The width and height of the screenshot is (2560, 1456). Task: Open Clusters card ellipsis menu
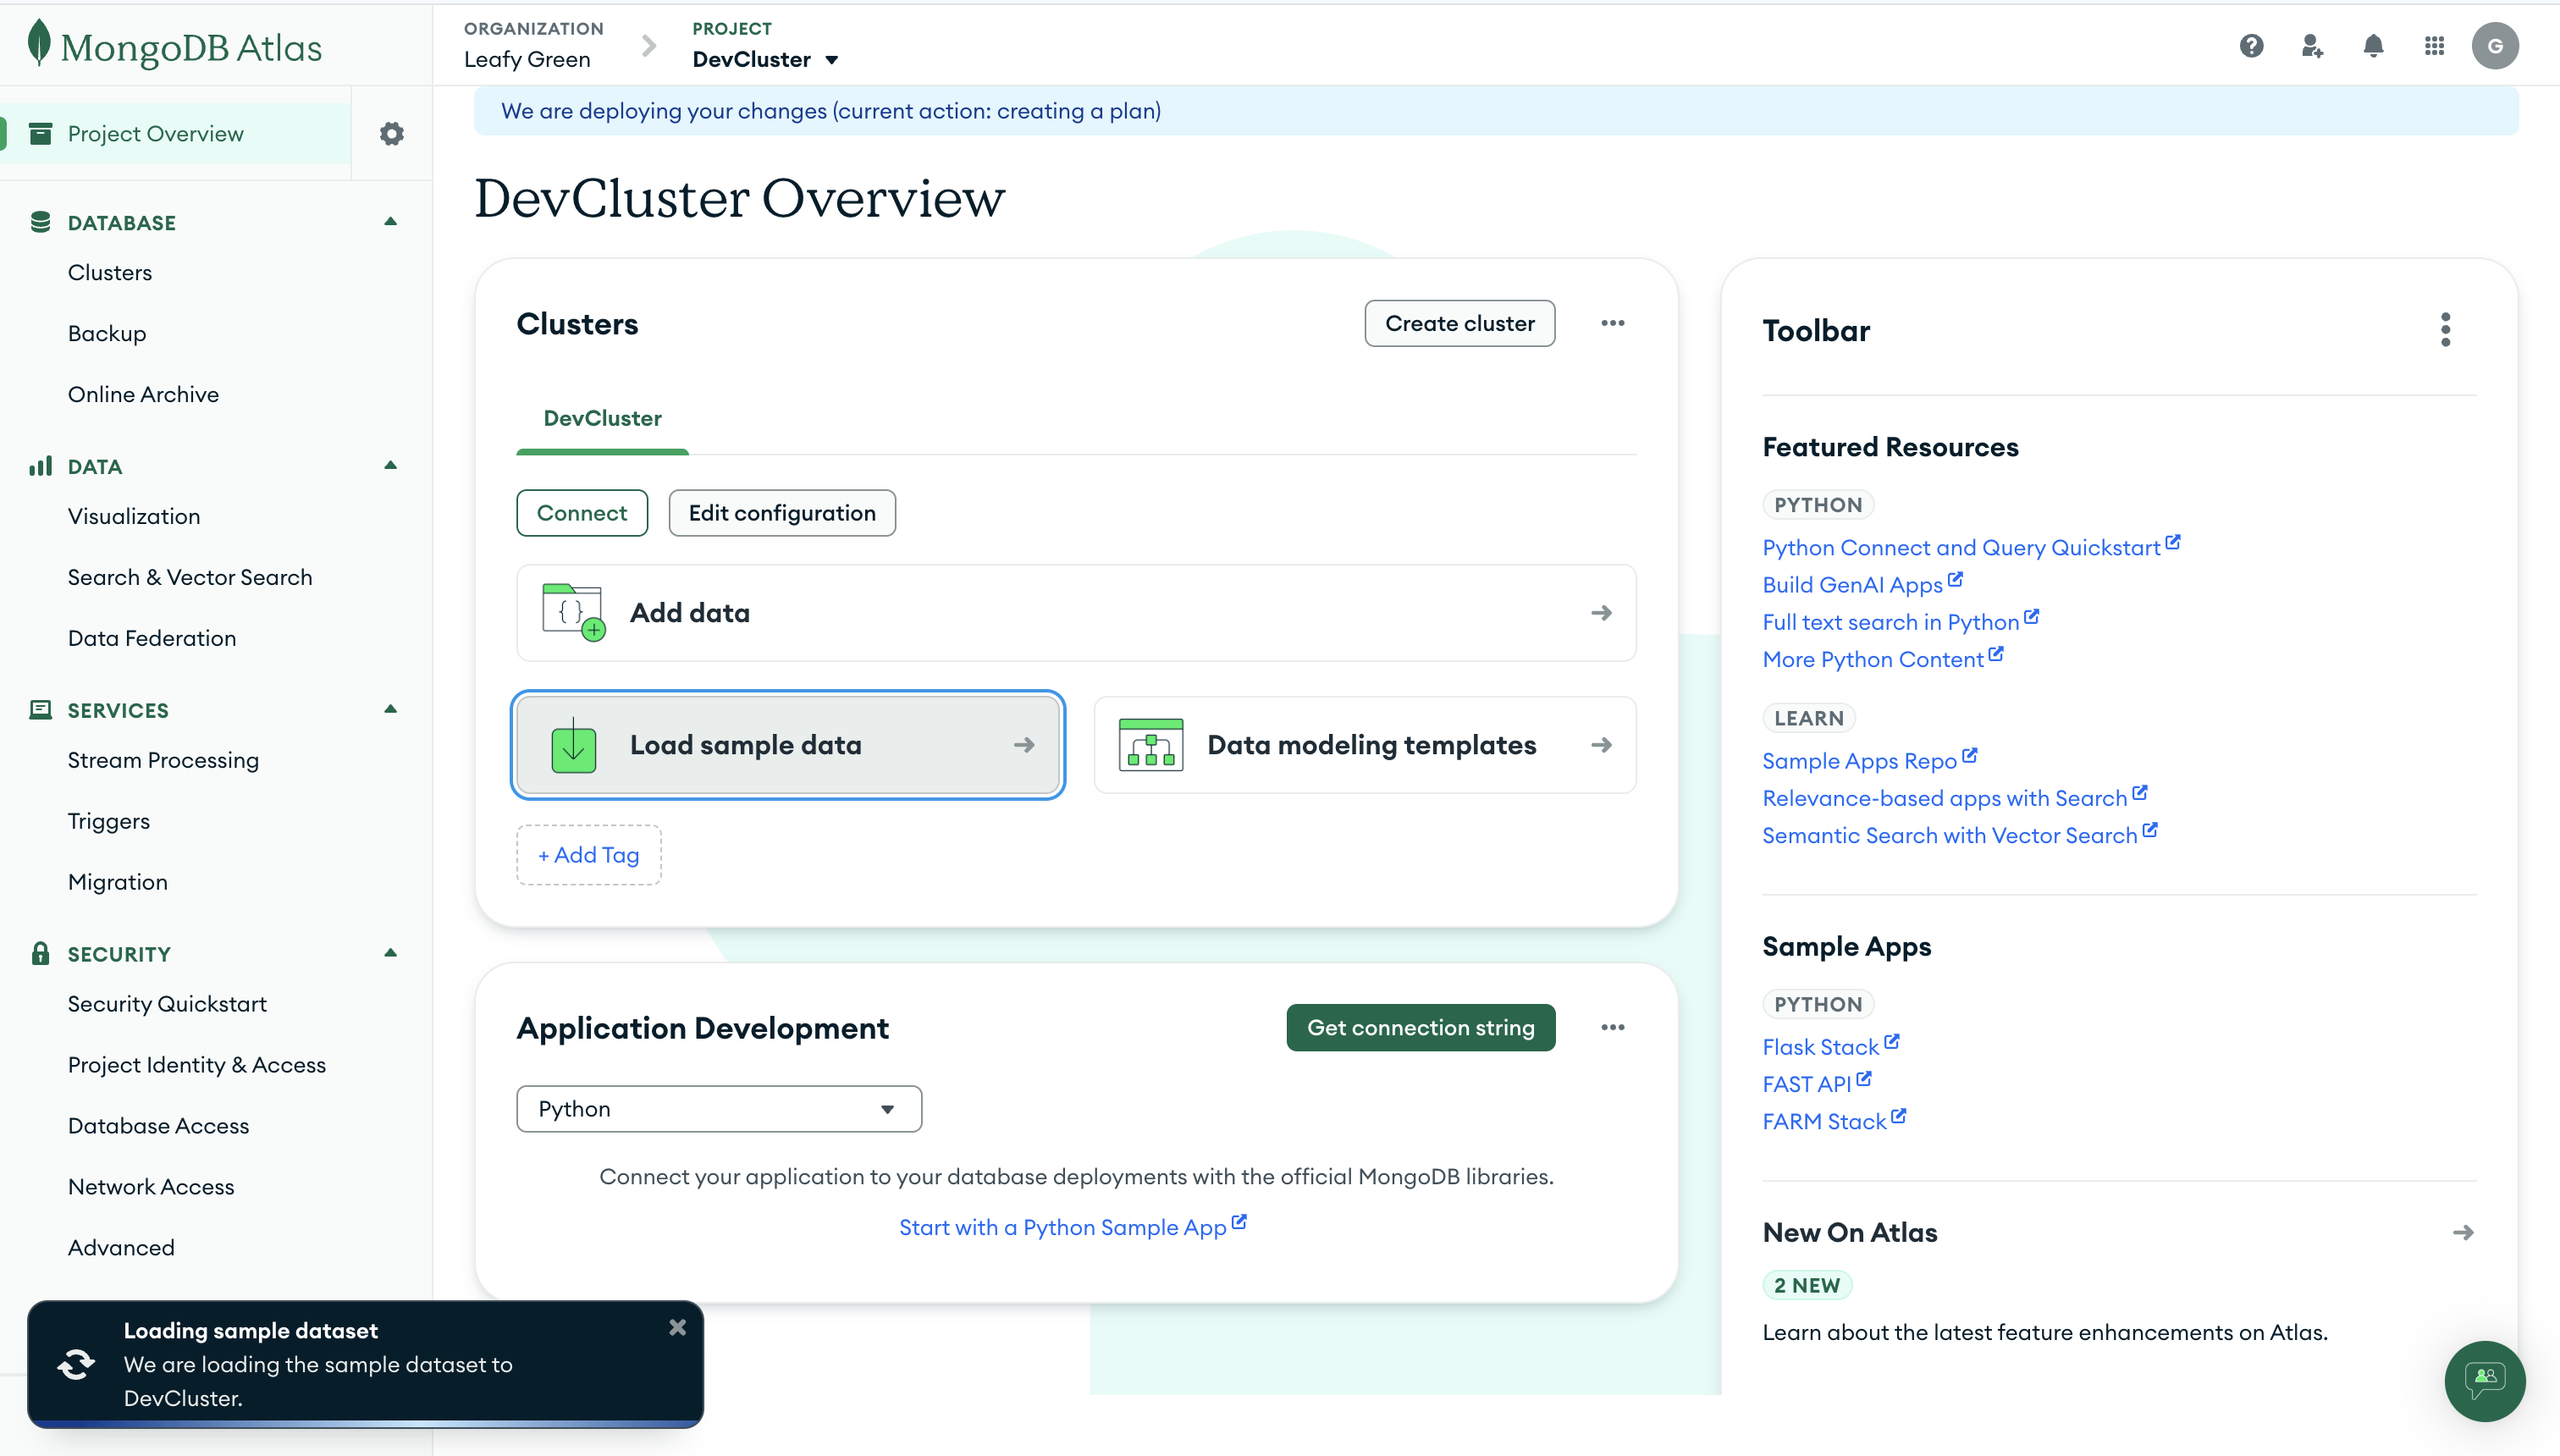point(1612,323)
